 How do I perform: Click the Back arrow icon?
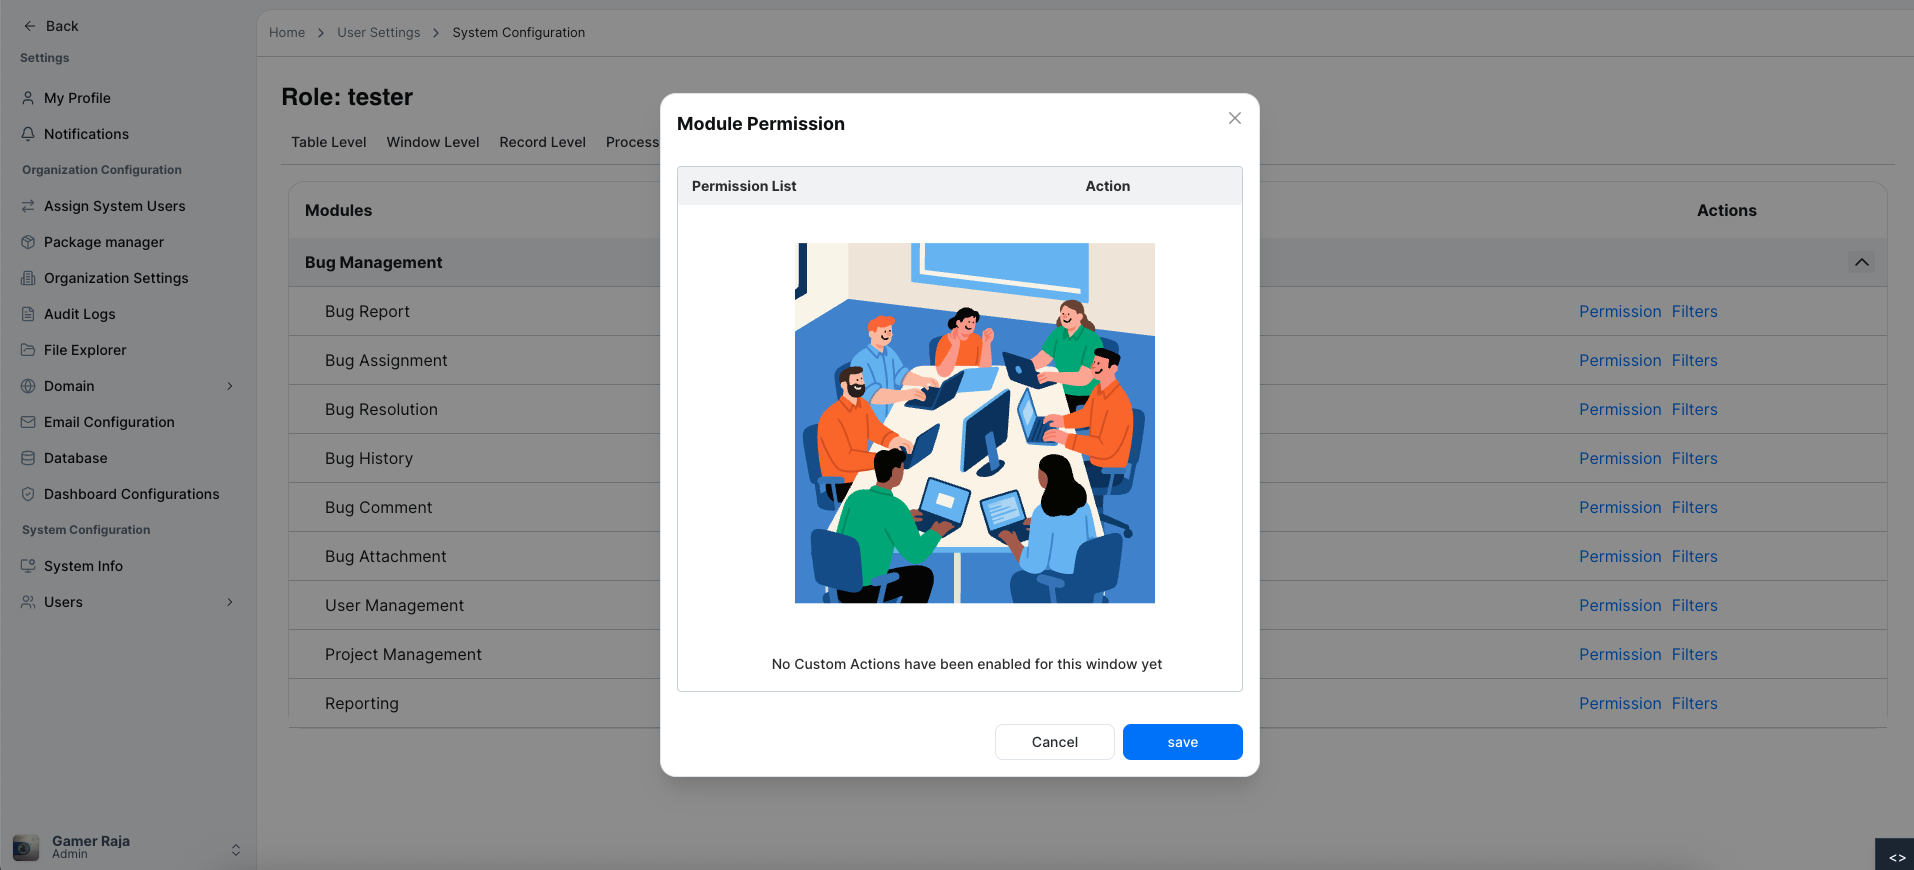[x=29, y=26]
